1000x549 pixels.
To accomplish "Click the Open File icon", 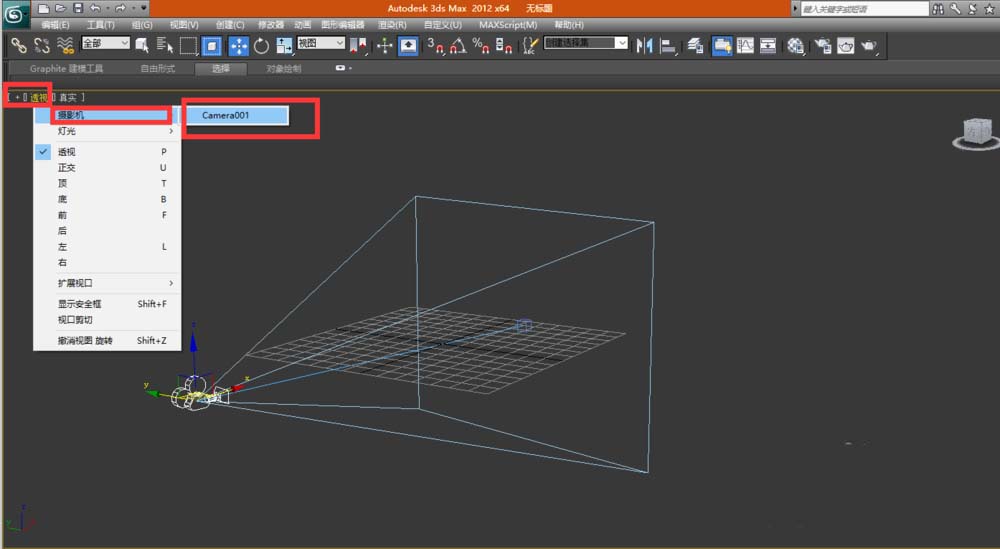I will 61,8.
